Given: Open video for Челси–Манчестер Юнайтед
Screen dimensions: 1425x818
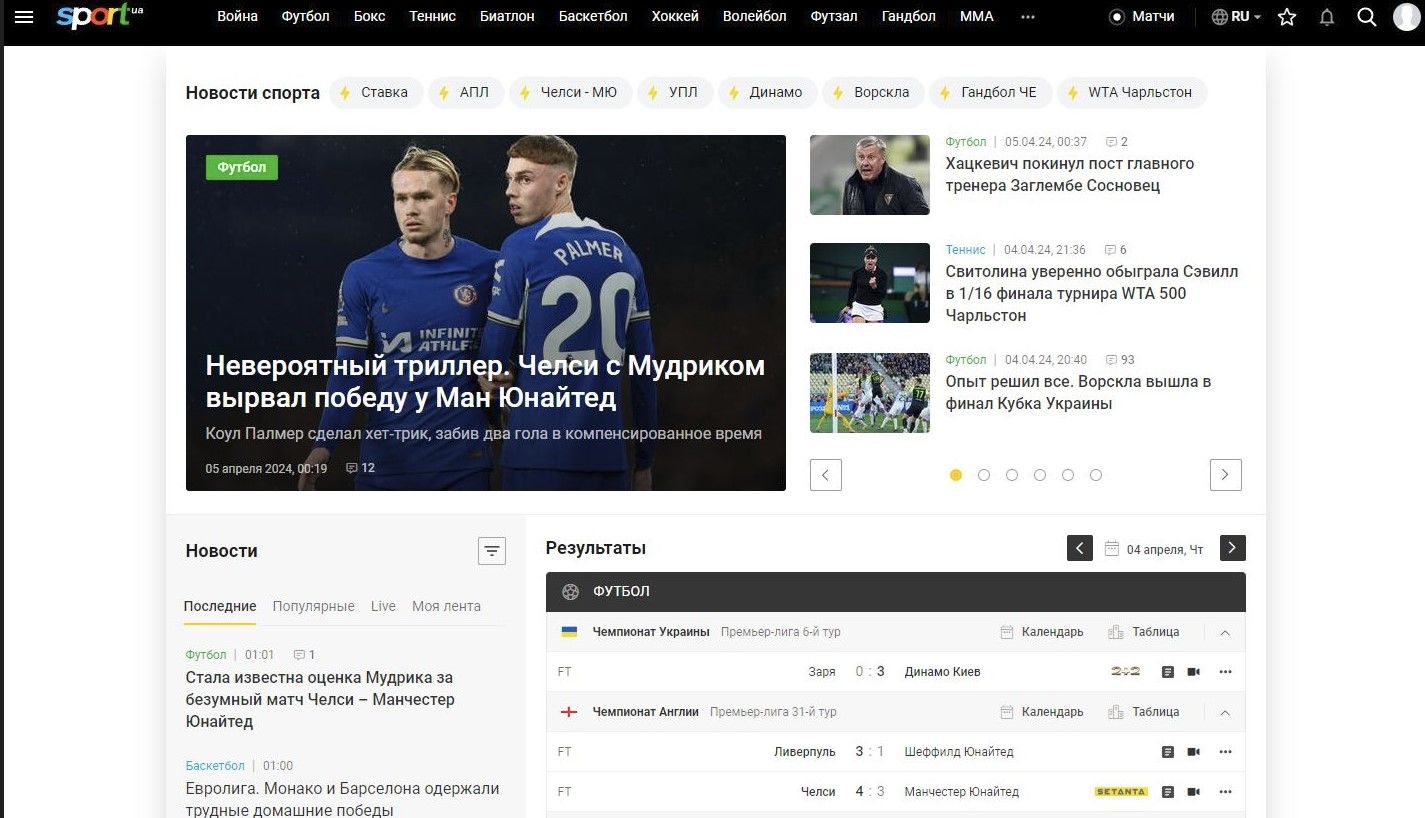Looking at the screenshot, I should point(1193,792).
